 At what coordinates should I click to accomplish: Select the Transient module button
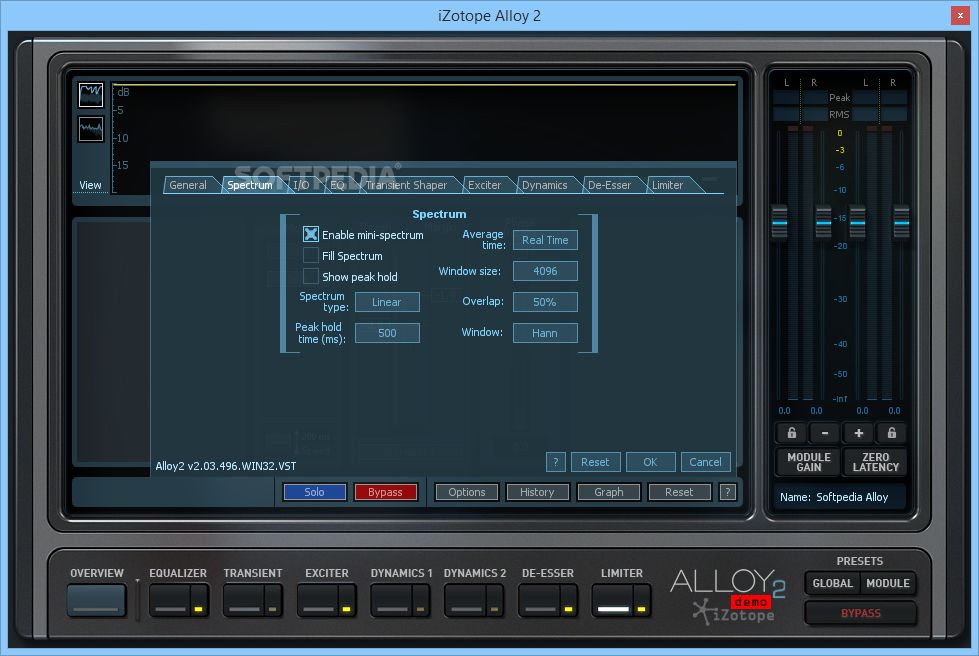coord(244,600)
